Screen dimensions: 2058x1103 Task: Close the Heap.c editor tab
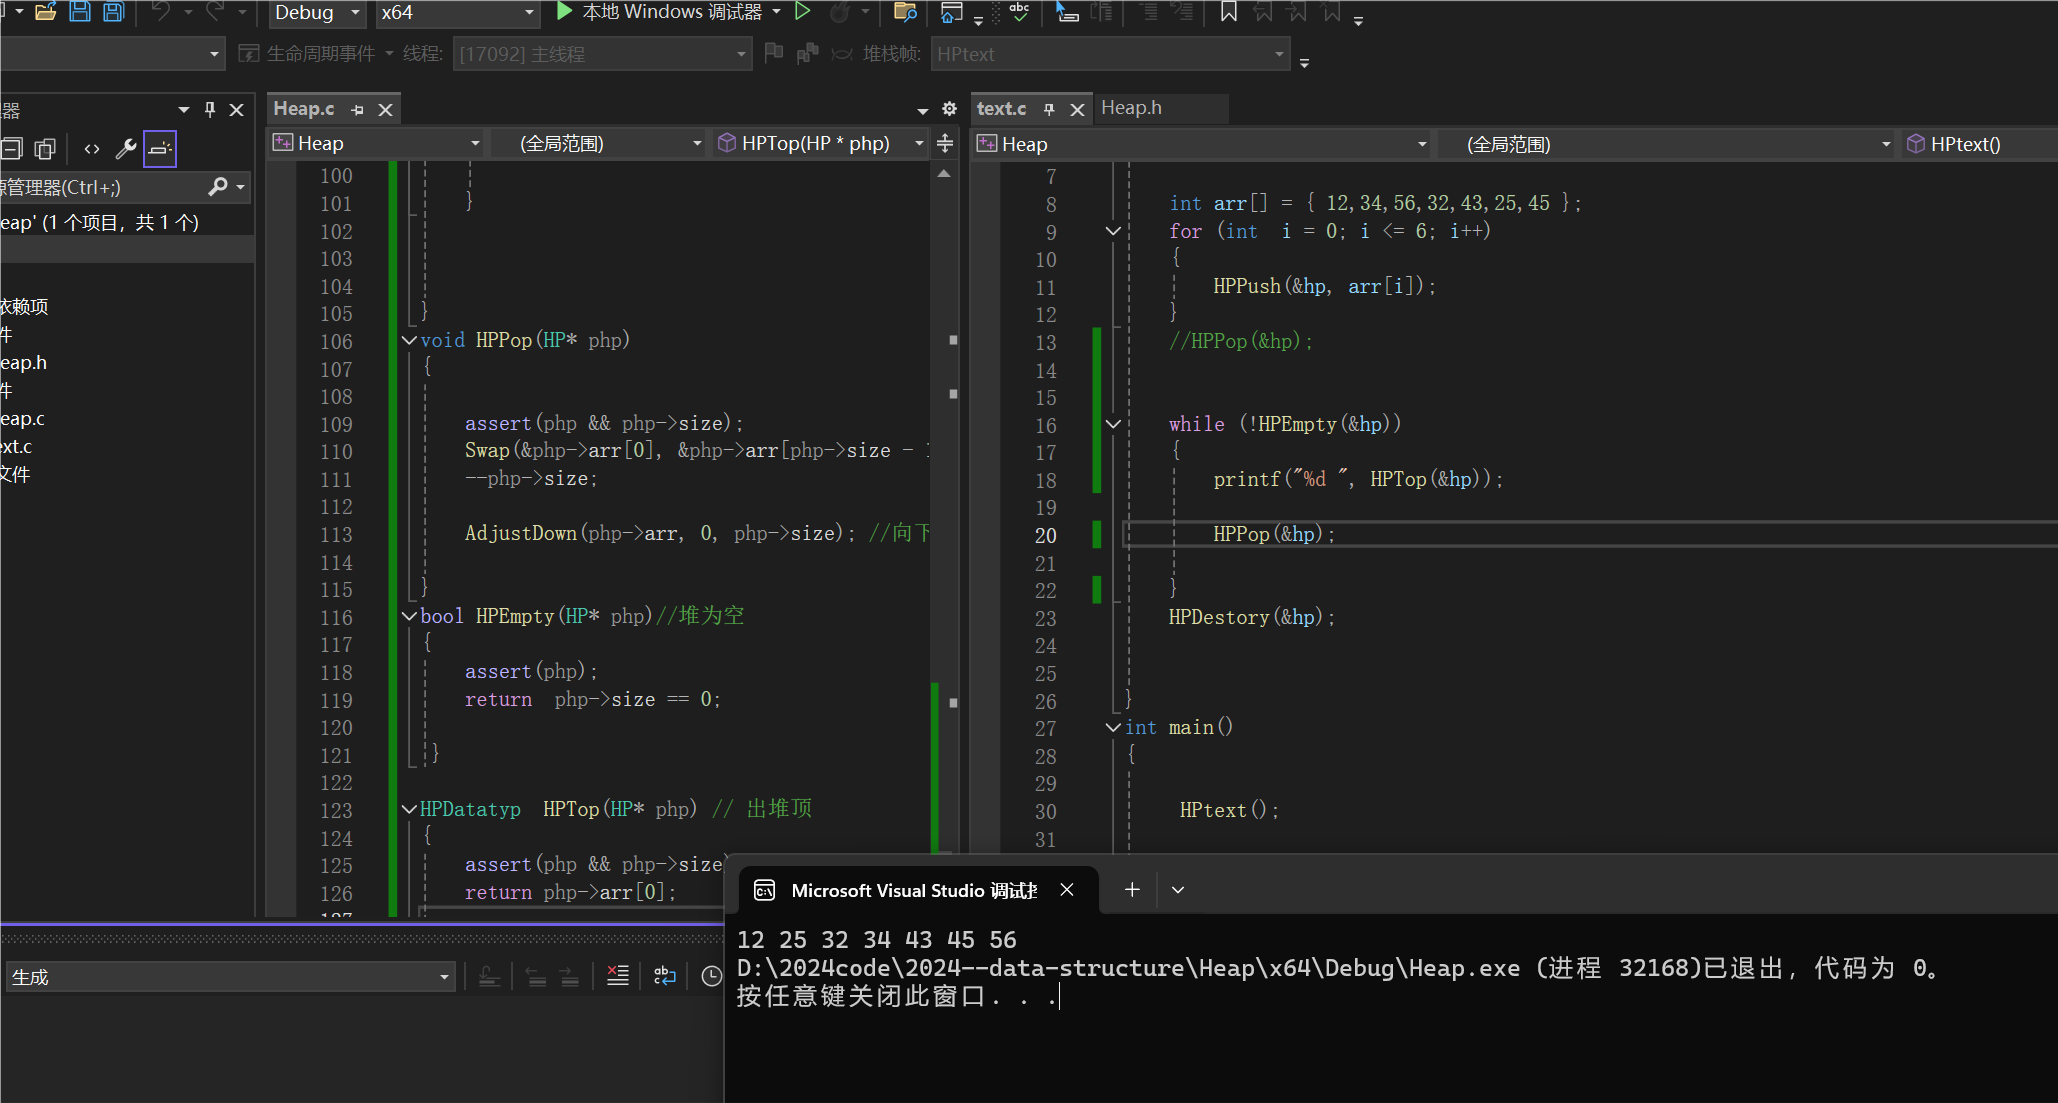coord(385,109)
